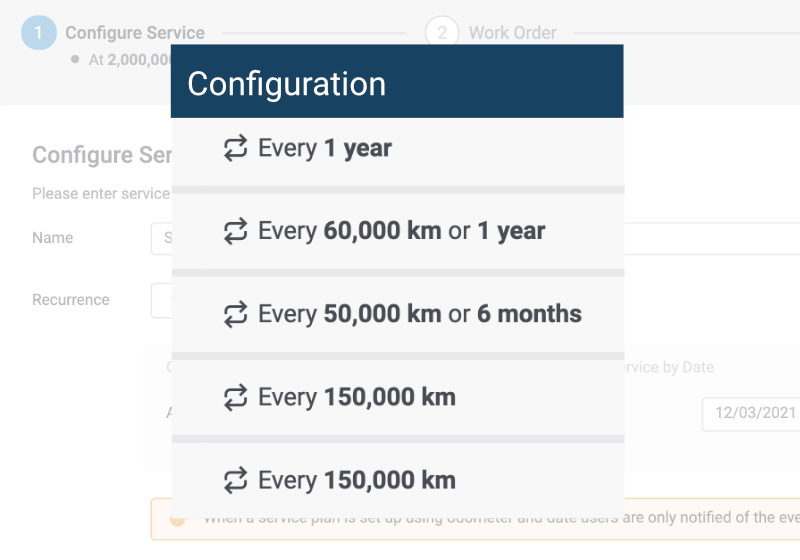The height and width of the screenshot is (560, 800).
Task: Open the Recurrence dropdown field
Action: [x=161, y=301]
